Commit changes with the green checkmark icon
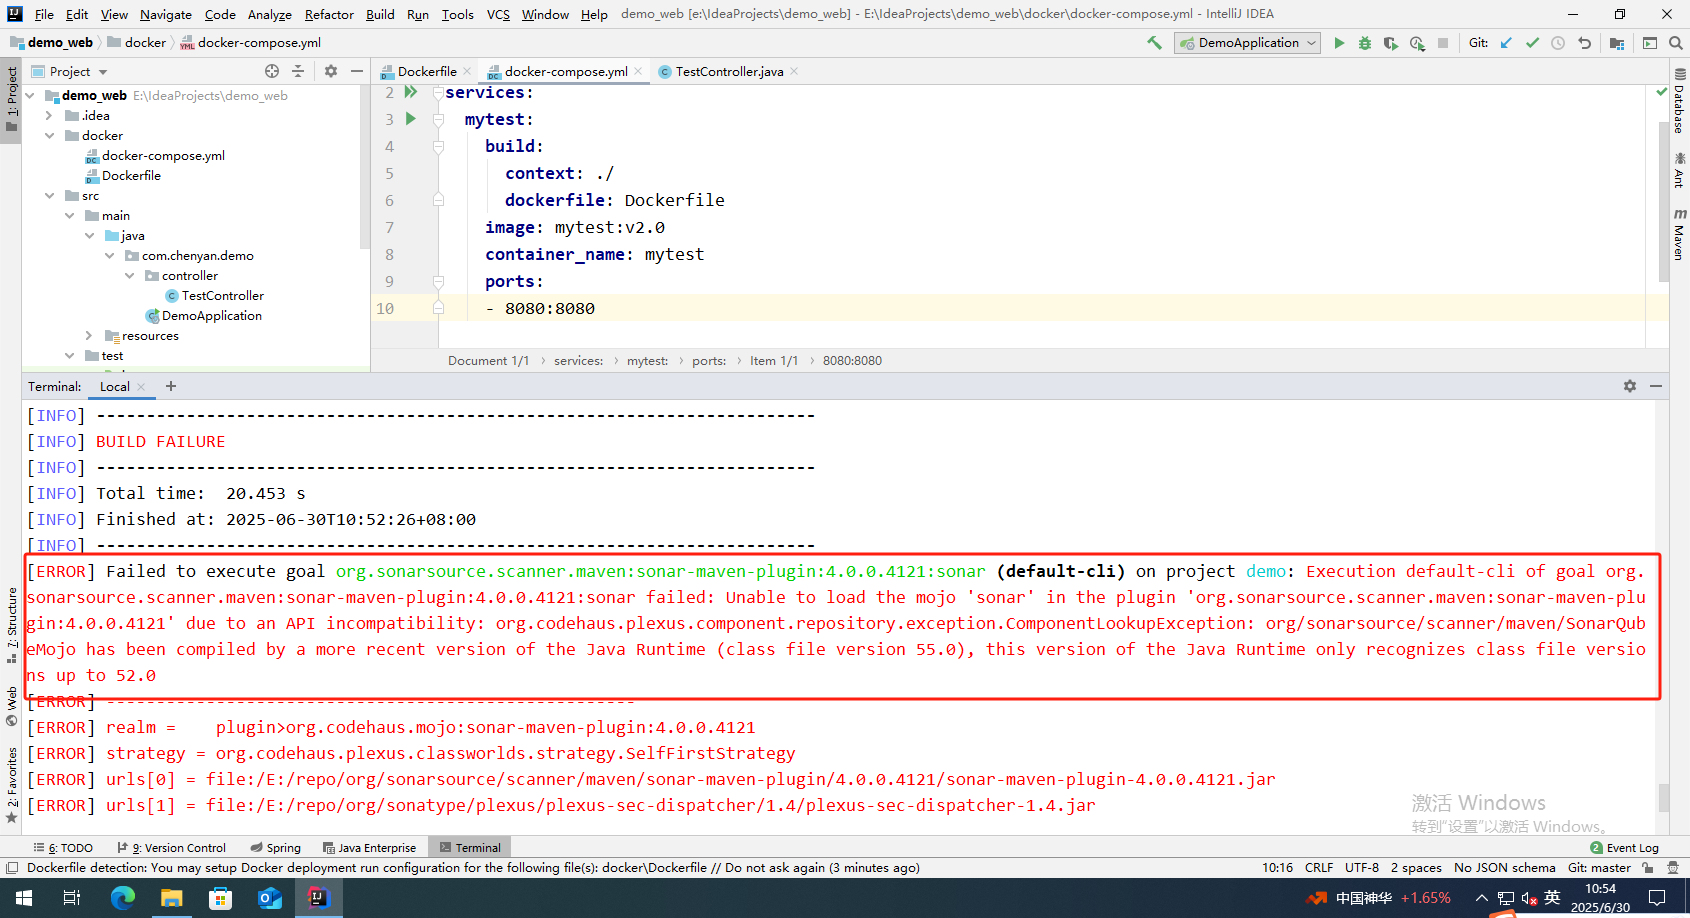 (x=1532, y=43)
